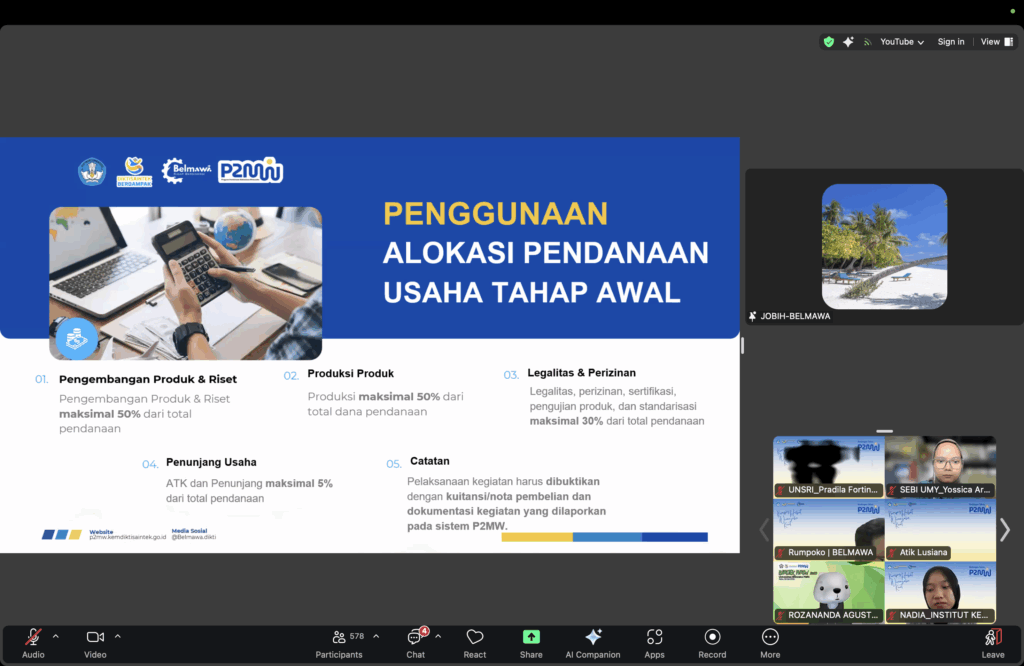This screenshot has height=666, width=1024.
Task: Click the Diktisaintek Berdampak logo on slide
Action: 134,172
